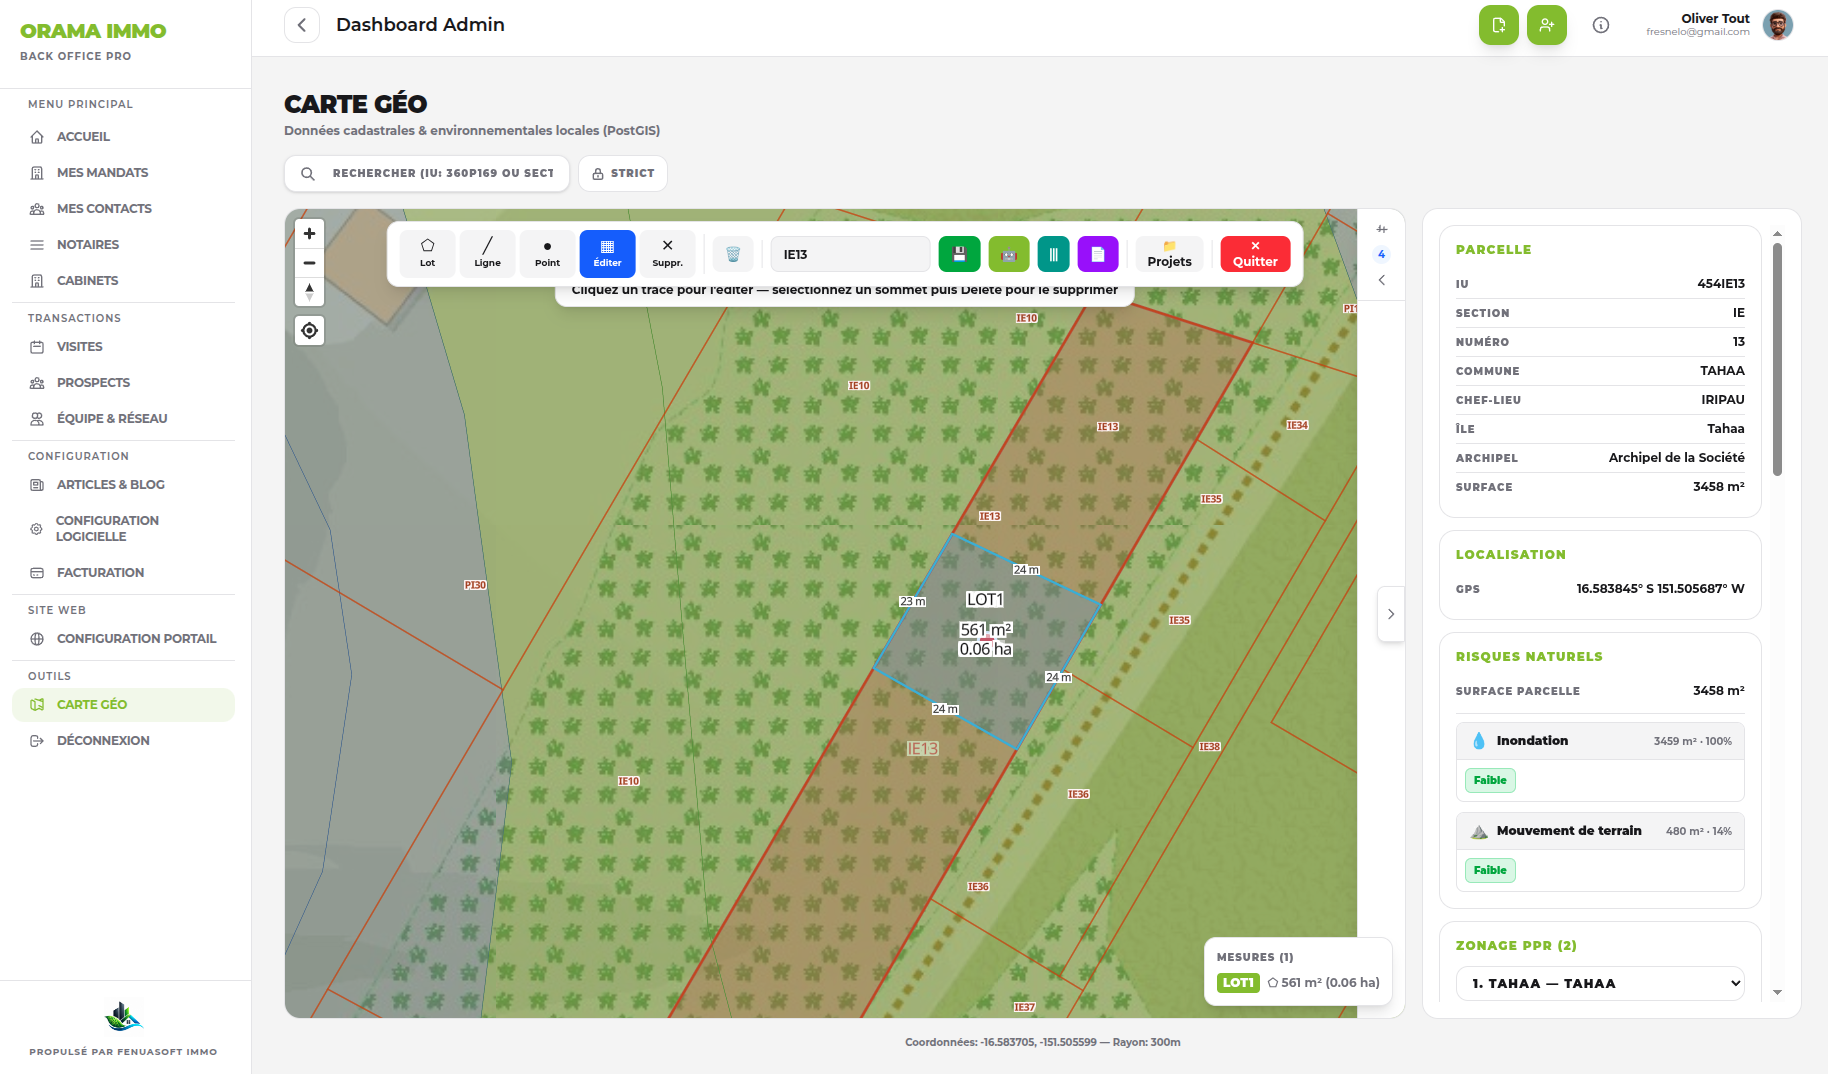Zoom out on the map
Viewport: 1828px width, 1074px height.
[310, 263]
